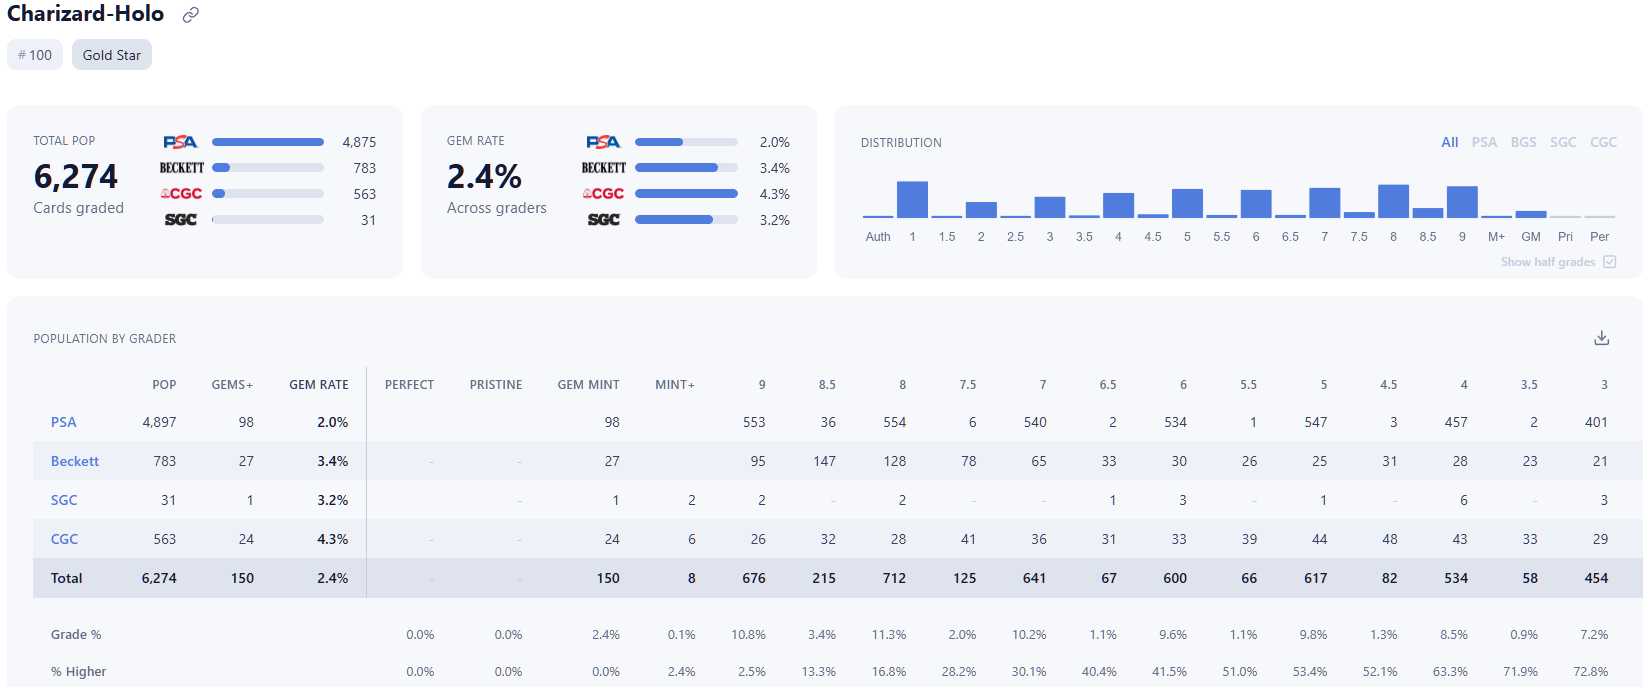Screen dimensions: 1643x687
Task: Click the Beckett logo in Total Pop card
Action: 182,168
